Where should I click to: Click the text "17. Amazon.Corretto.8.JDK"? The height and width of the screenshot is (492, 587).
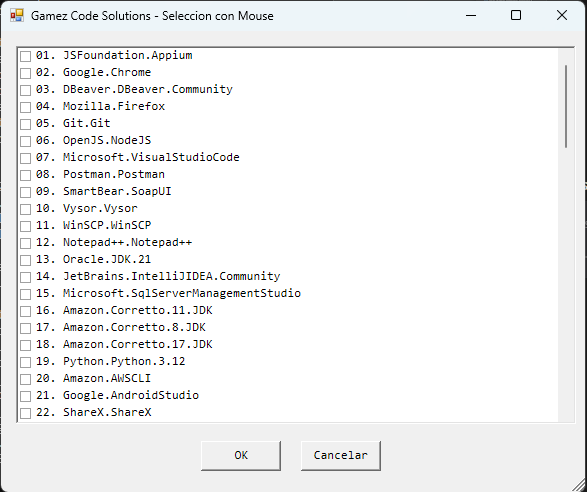(121, 327)
